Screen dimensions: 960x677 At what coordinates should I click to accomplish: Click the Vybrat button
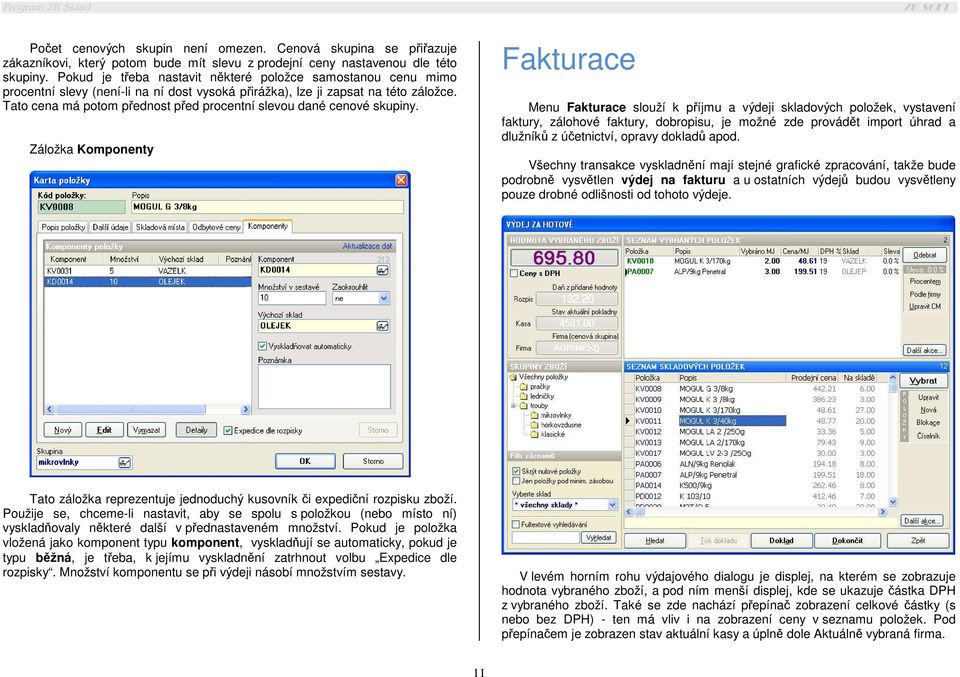(x=923, y=381)
